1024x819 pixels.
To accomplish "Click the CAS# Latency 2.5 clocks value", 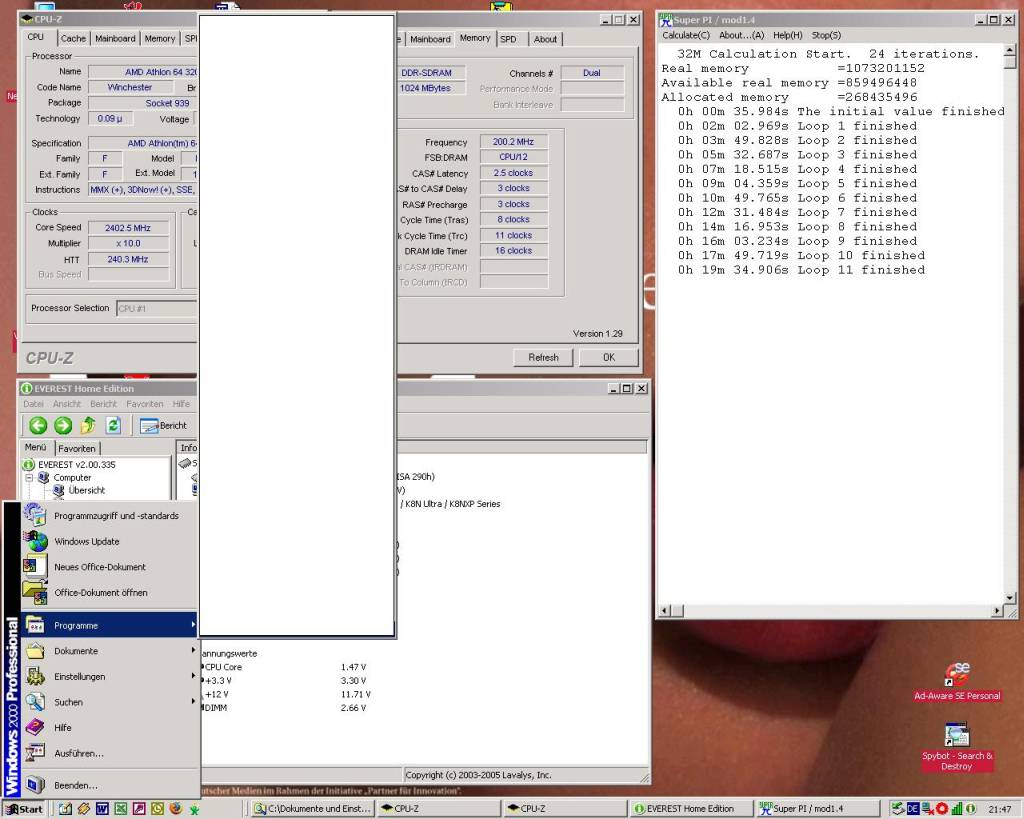I will click(513, 173).
